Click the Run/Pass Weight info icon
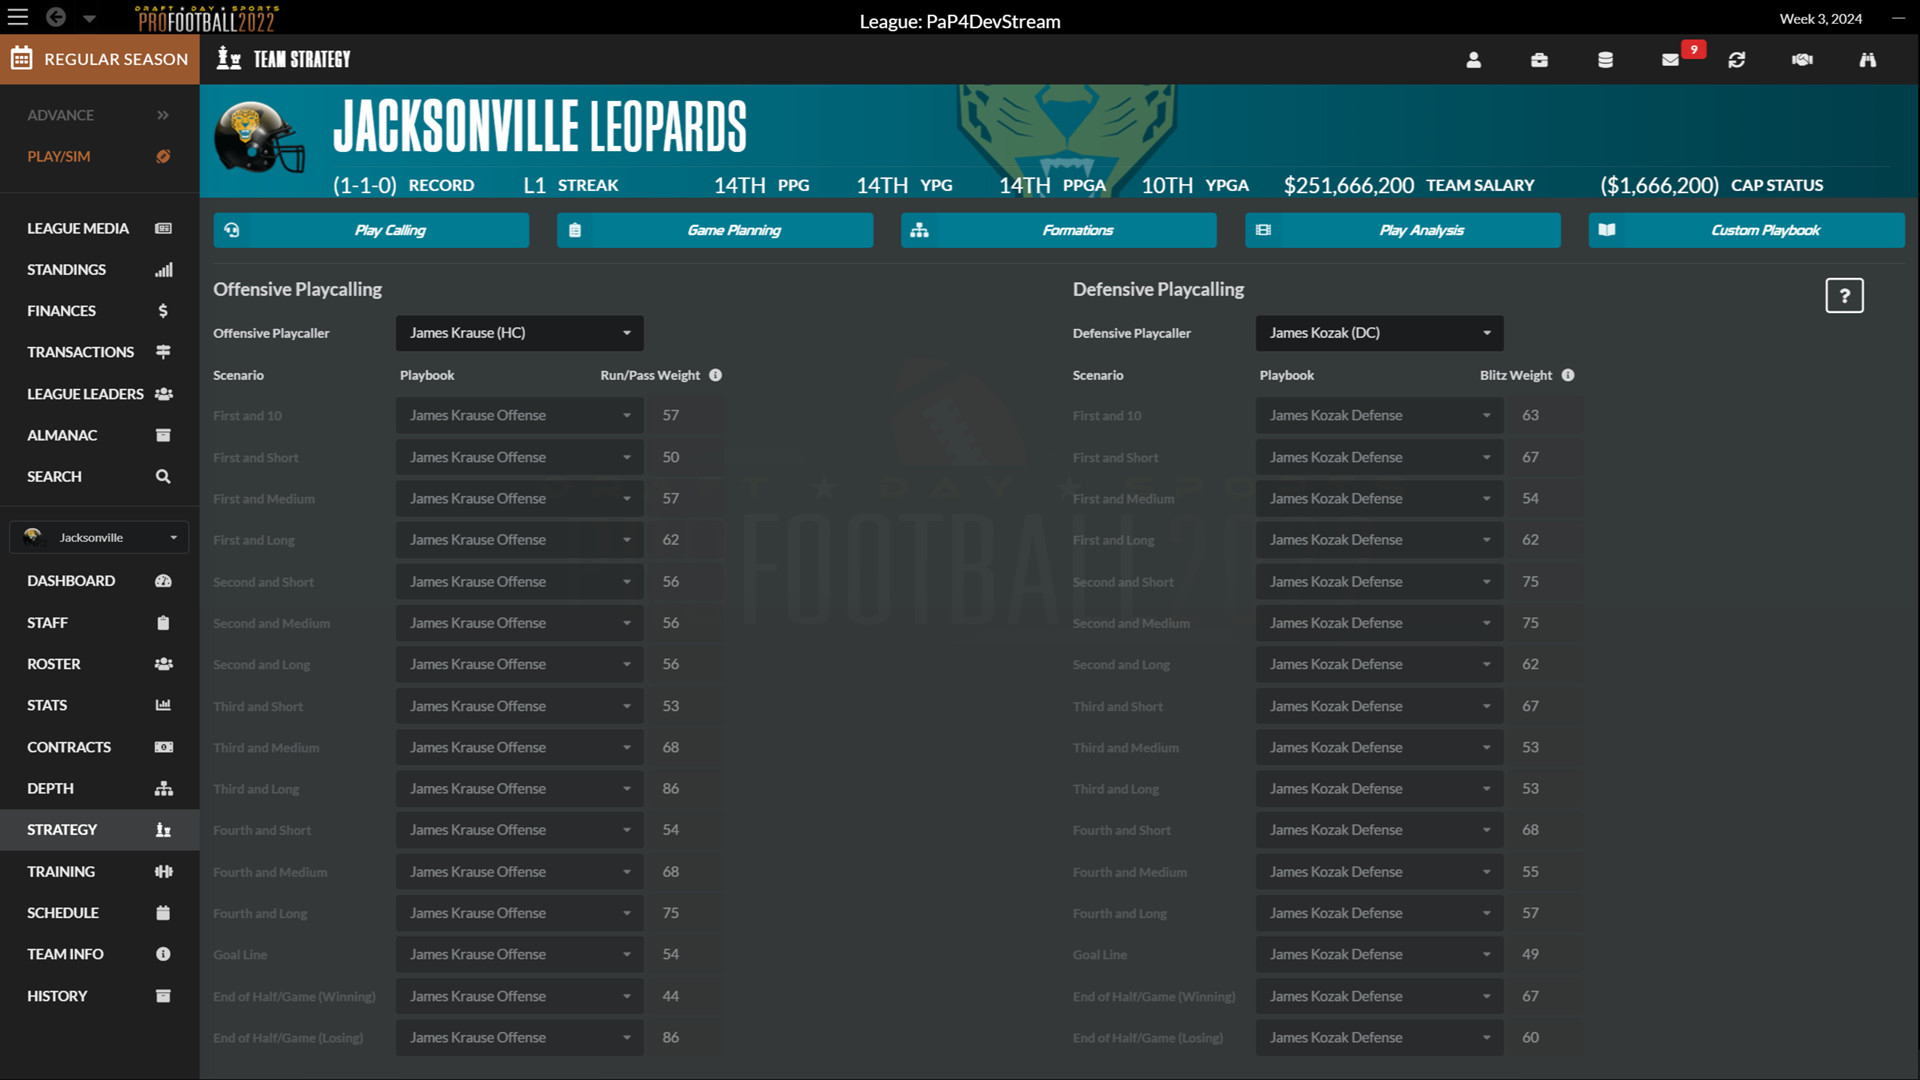The image size is (1920, 1080). coord(715,375)
